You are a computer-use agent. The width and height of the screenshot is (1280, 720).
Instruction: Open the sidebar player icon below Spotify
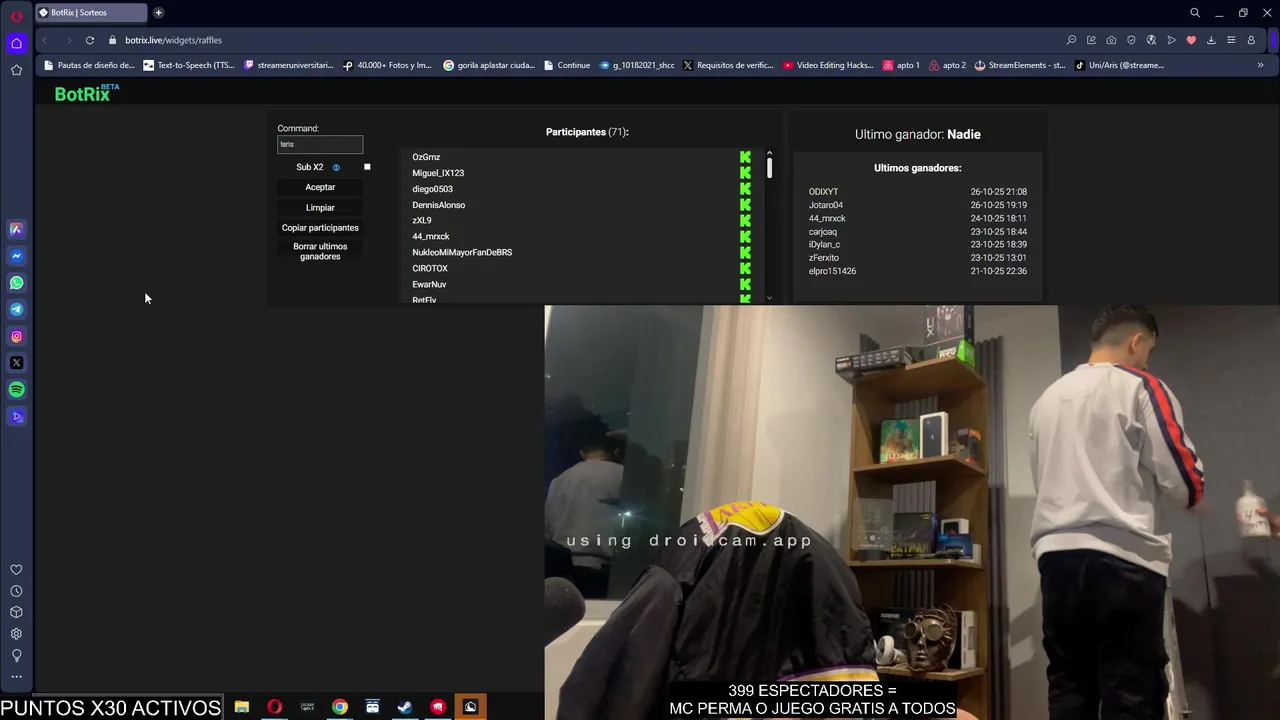tap(16, 417)
